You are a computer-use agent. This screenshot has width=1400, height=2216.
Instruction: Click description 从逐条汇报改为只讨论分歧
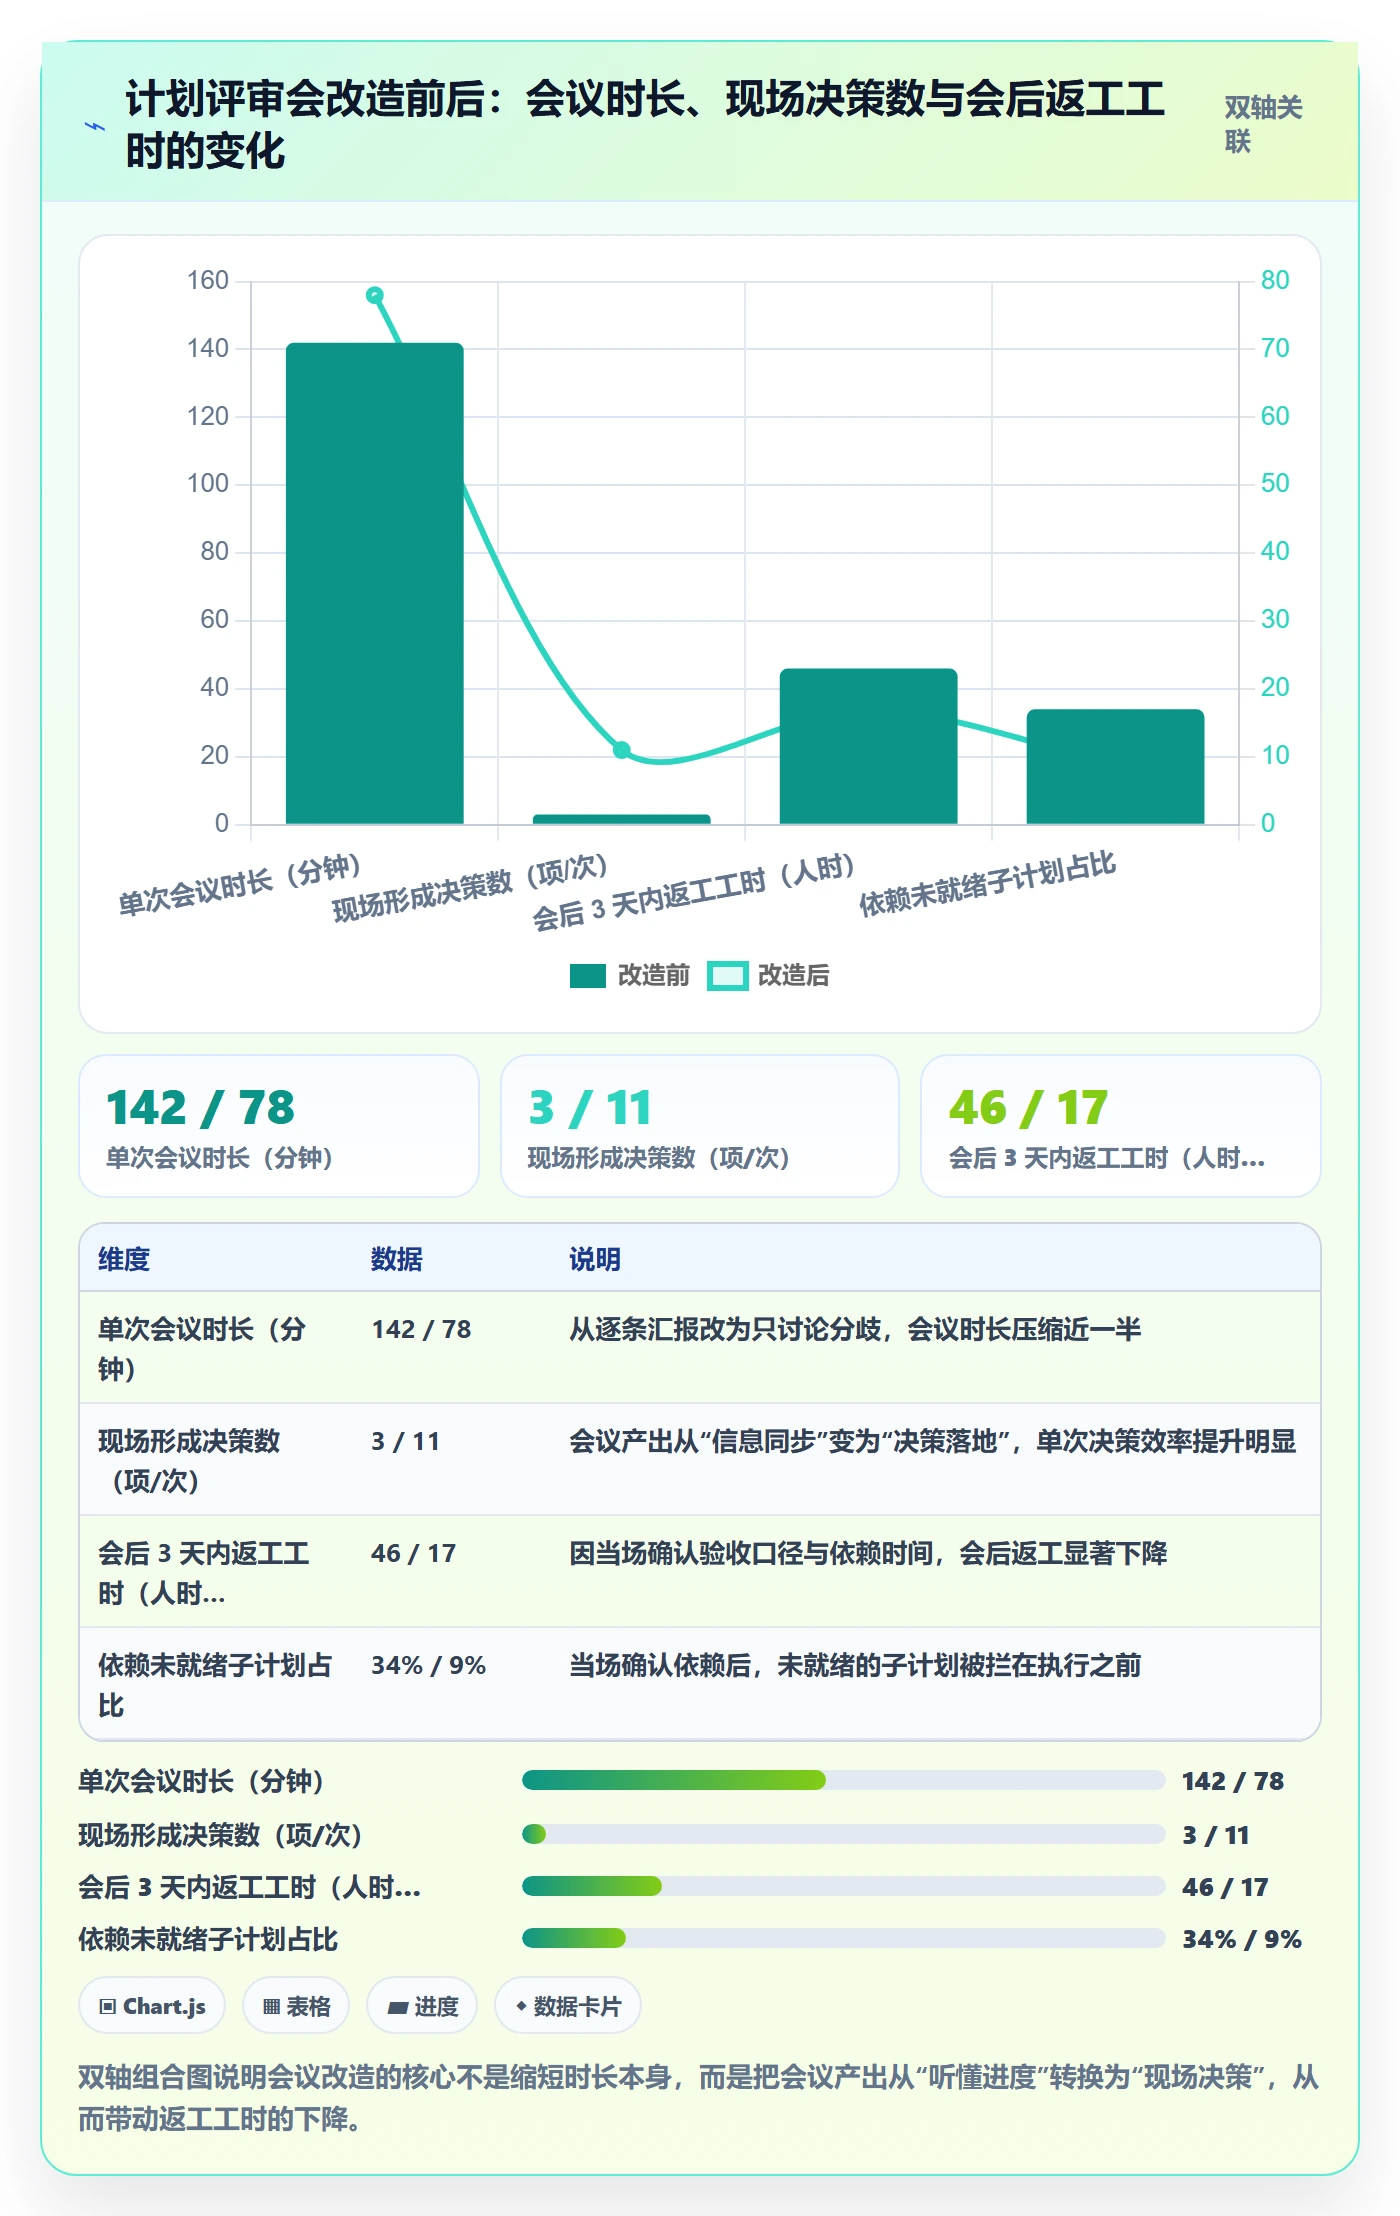(855, 1329)
